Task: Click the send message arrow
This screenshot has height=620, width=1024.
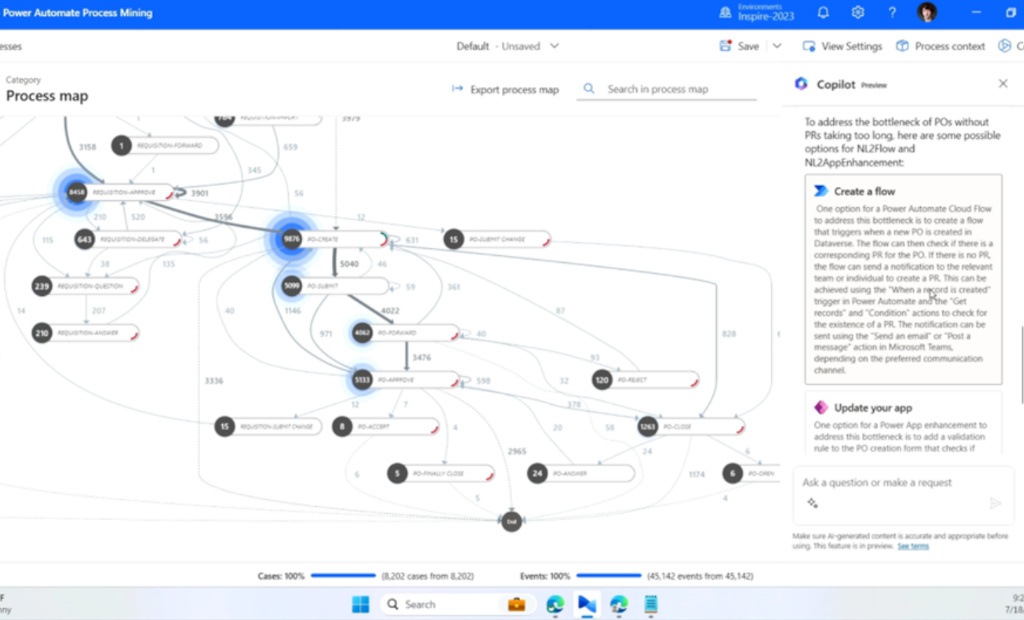Action: (995, 502)
